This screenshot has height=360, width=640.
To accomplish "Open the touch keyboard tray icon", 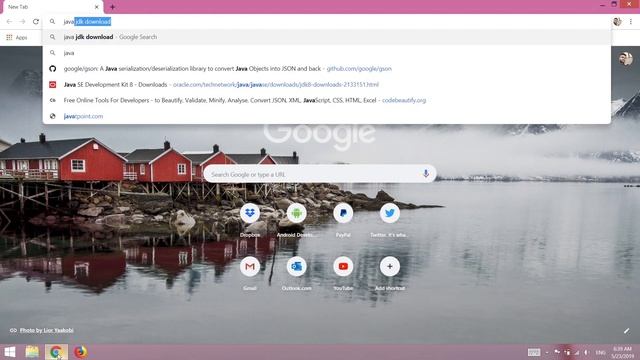I will click(533, 352).
